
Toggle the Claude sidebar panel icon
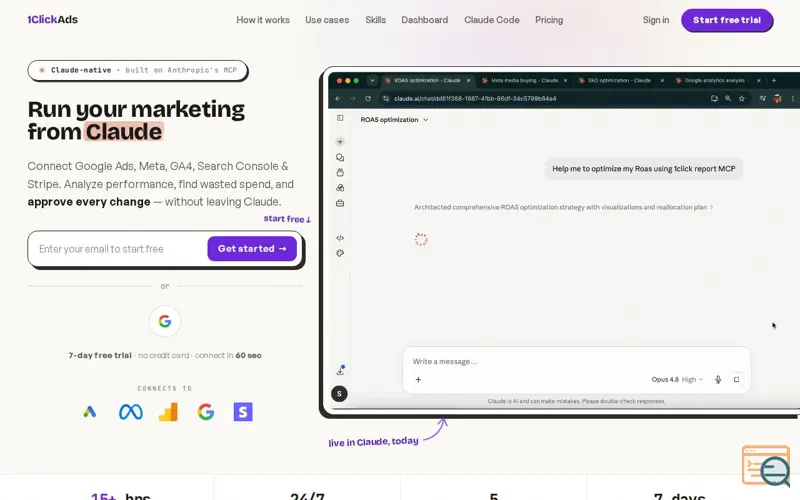[340, 118]
